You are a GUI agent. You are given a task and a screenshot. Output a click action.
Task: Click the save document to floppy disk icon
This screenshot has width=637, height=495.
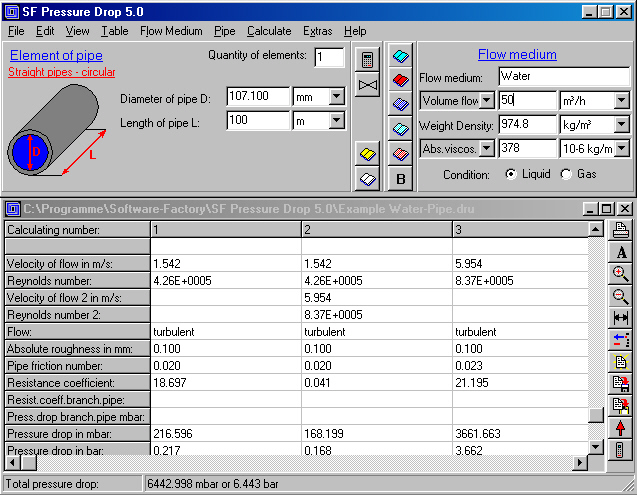coord(620,383)
